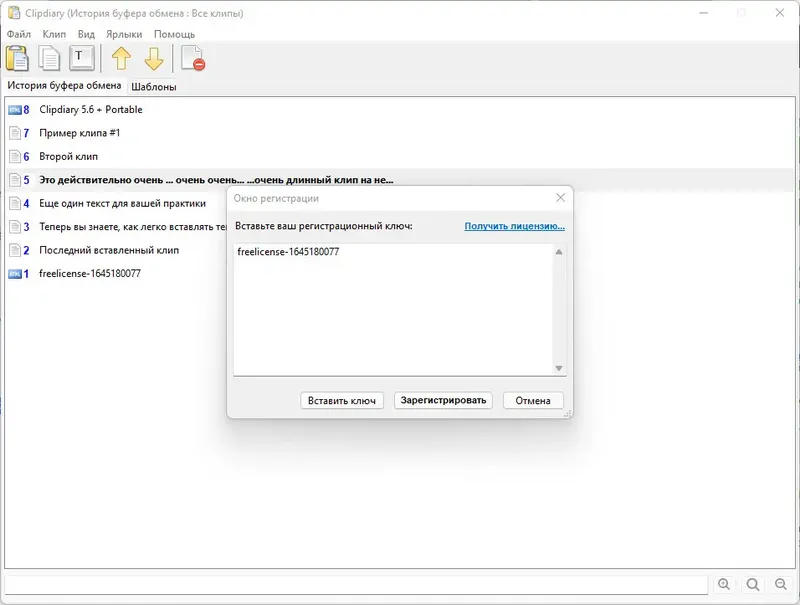This screenshot has width=800, height=605.
Task: Select clip "Еще один текст для вашей практики"
Action: 122,204
